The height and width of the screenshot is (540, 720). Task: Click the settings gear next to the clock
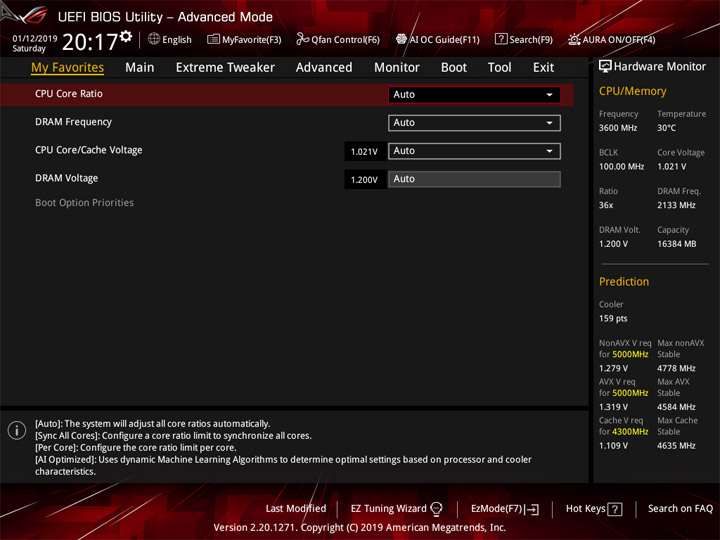click(126, 36)
